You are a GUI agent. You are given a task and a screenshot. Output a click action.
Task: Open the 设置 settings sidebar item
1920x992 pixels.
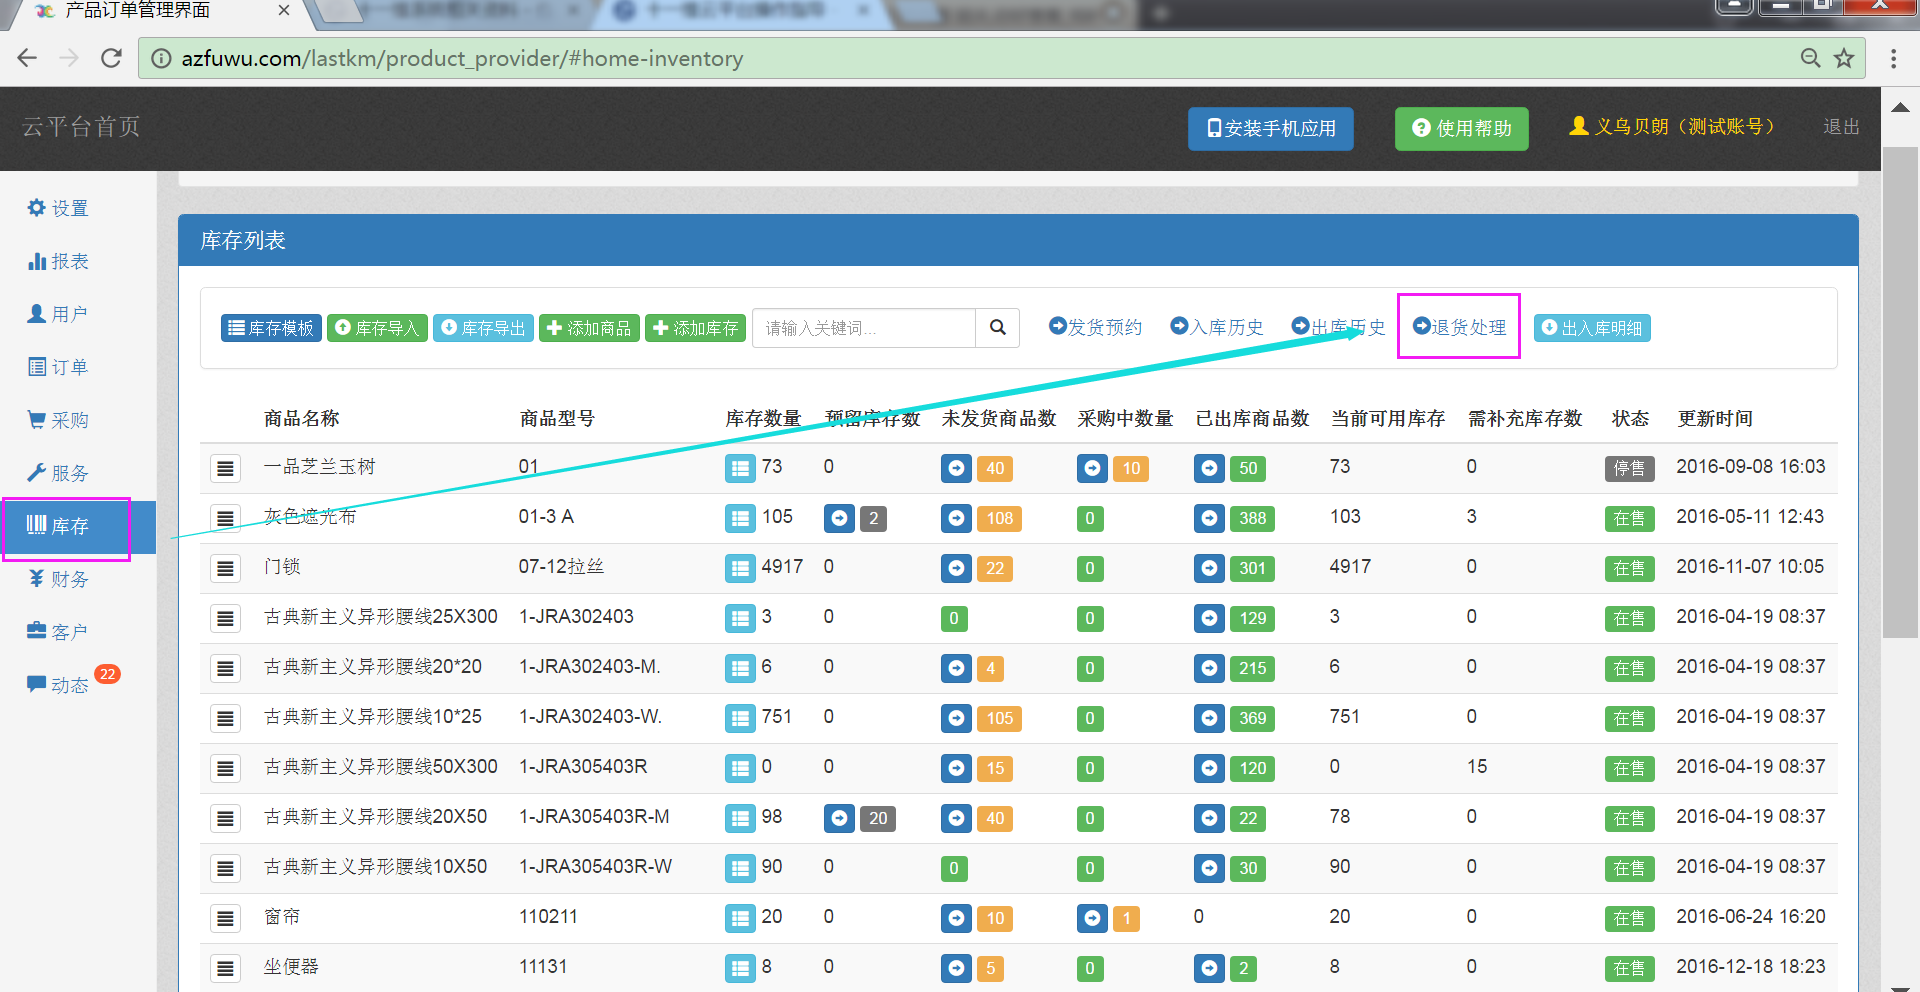[58, 208]
